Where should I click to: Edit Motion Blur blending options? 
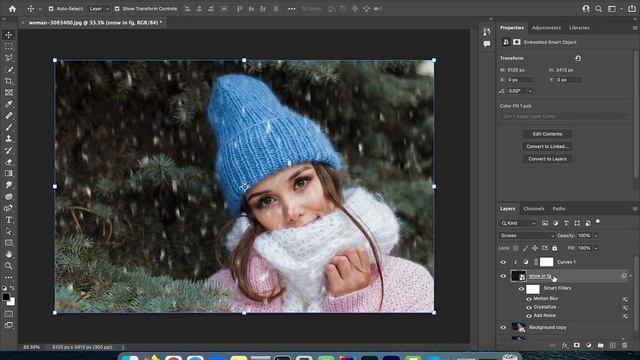pos(625,299)
